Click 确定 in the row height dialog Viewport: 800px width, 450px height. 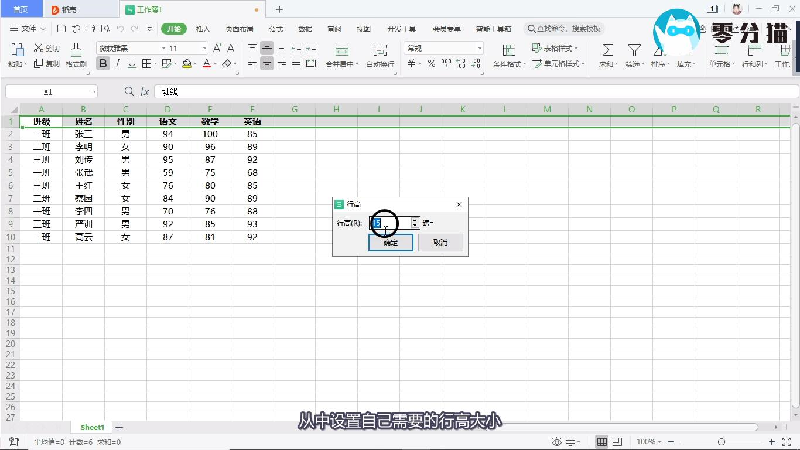[x=390, y=243]
